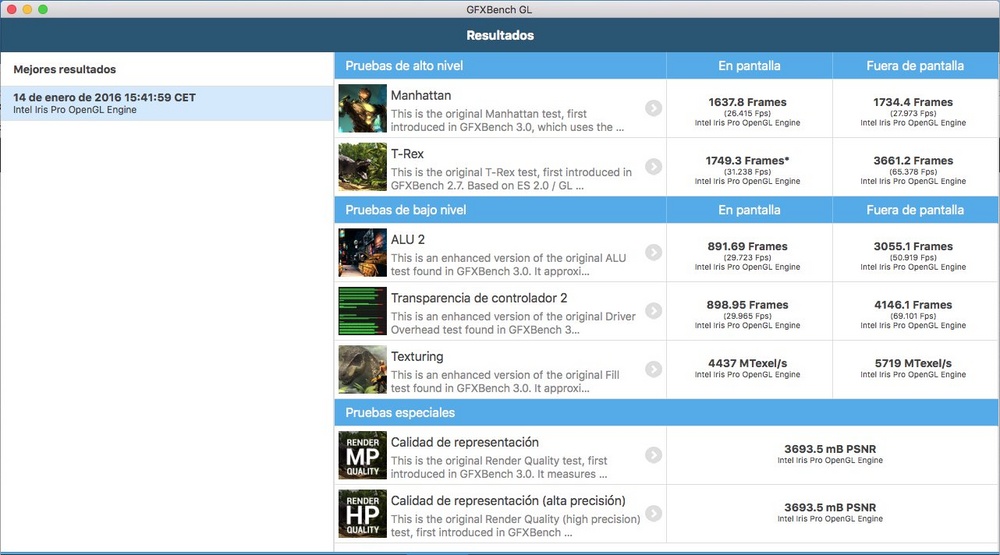Click the Texturing test title
Image resolution: width=1000 pixels, height=555 pixels.
[416, 356]
